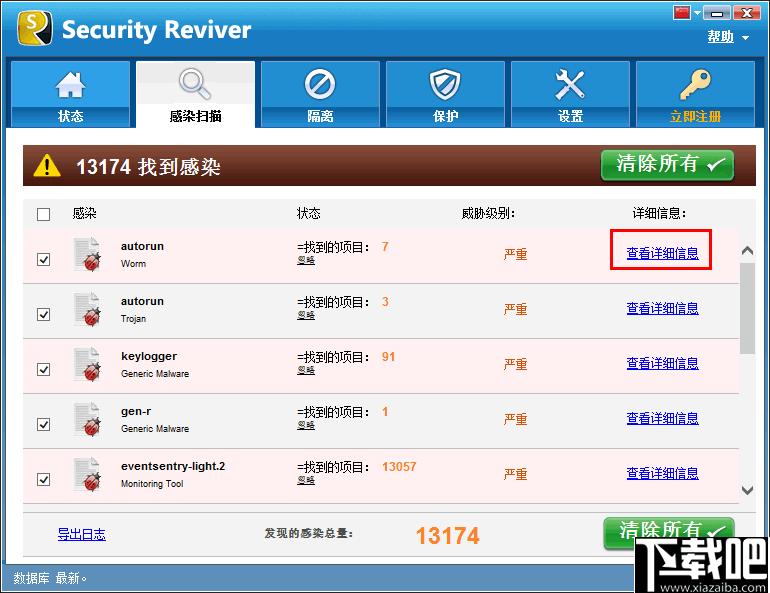The height and width of the screenshot is (593, 770).
Task: Click 忽略 link under eventsentry-light.2
Action: tap(306, 480)
